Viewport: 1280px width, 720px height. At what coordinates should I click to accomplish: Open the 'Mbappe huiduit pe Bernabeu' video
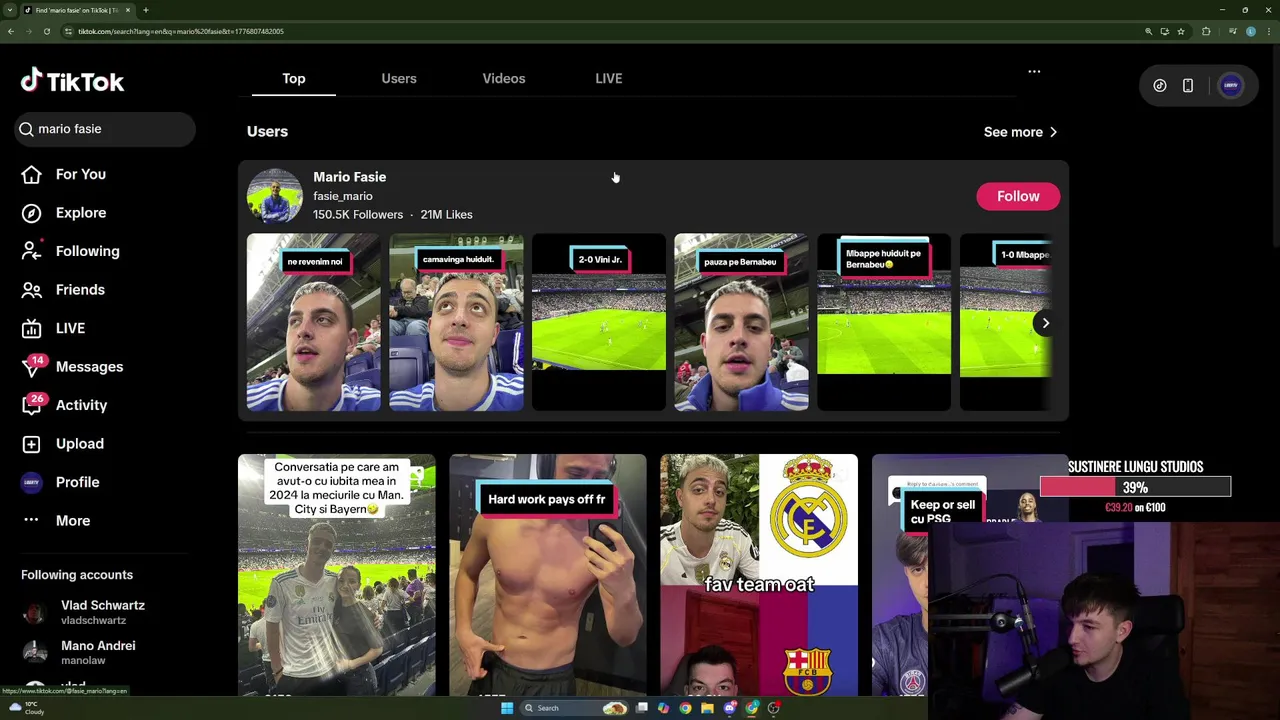[x=884, y=322]
